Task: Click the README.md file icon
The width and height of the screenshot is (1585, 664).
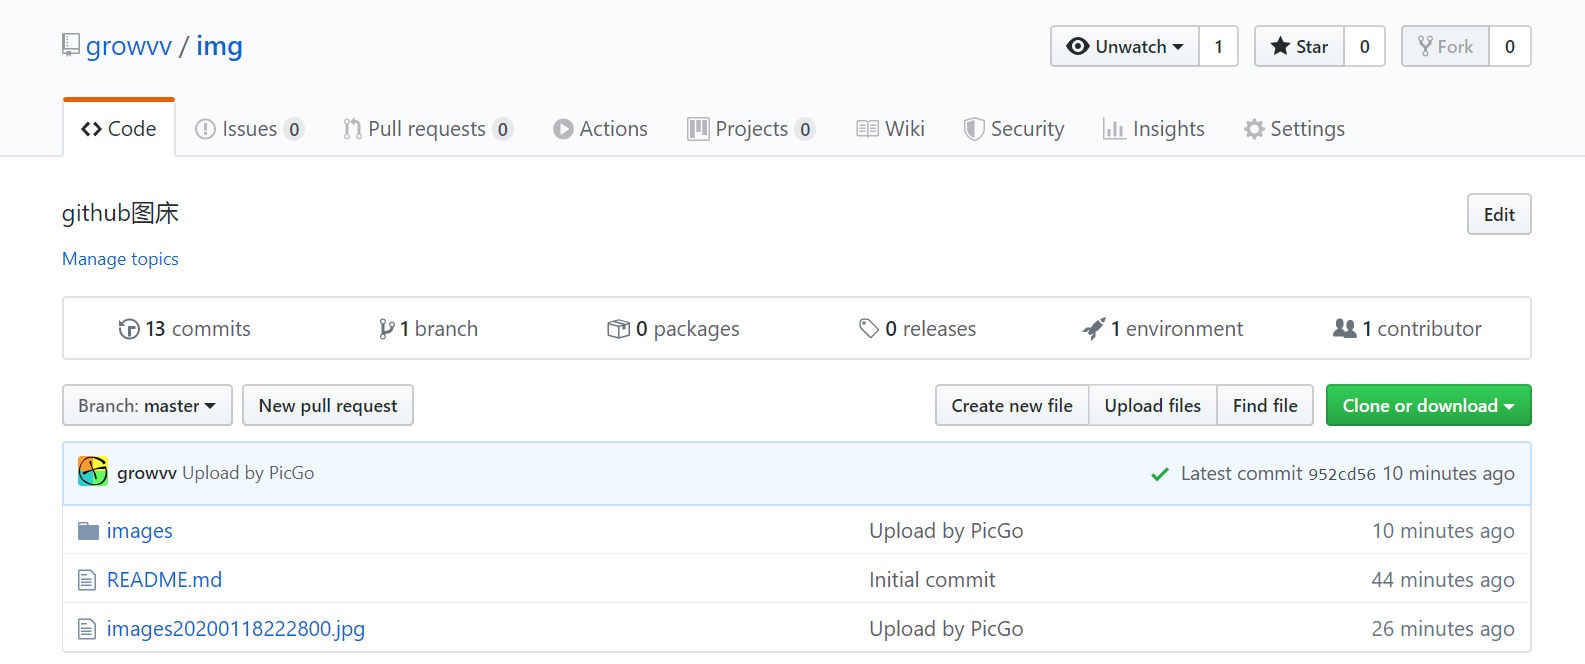Action: 87,580
